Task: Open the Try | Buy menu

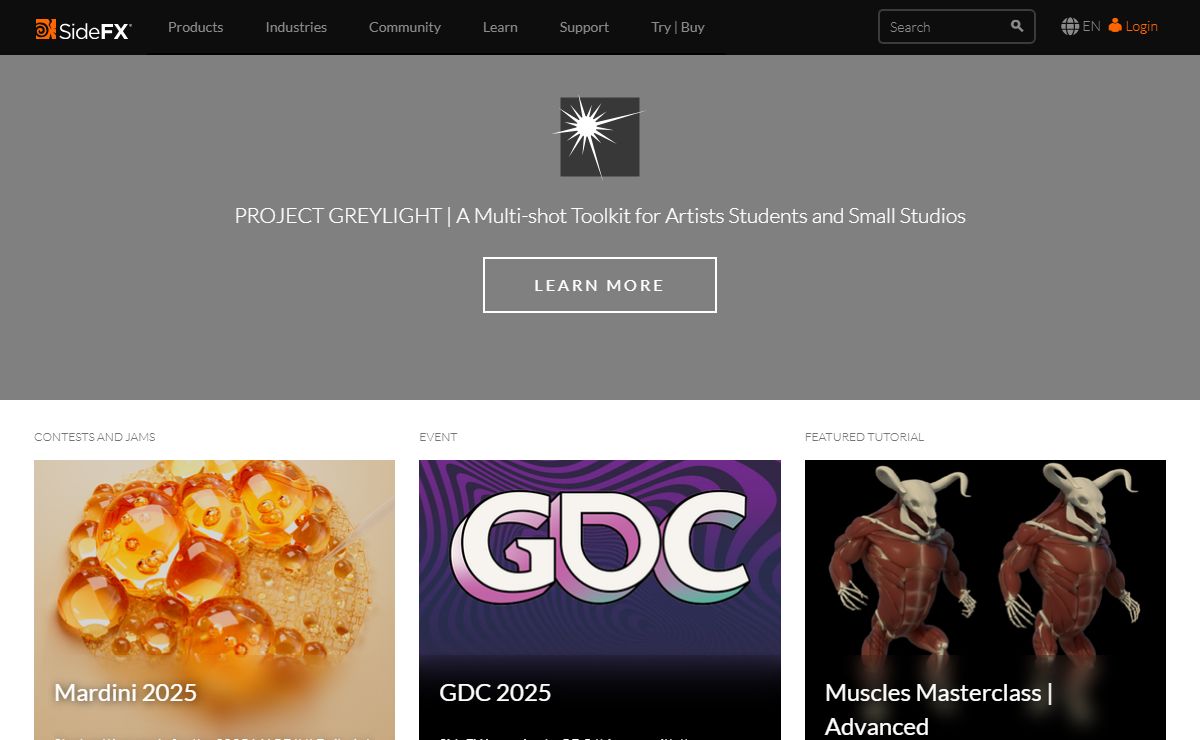Action: pyautogui.click(x=678, y=27)
